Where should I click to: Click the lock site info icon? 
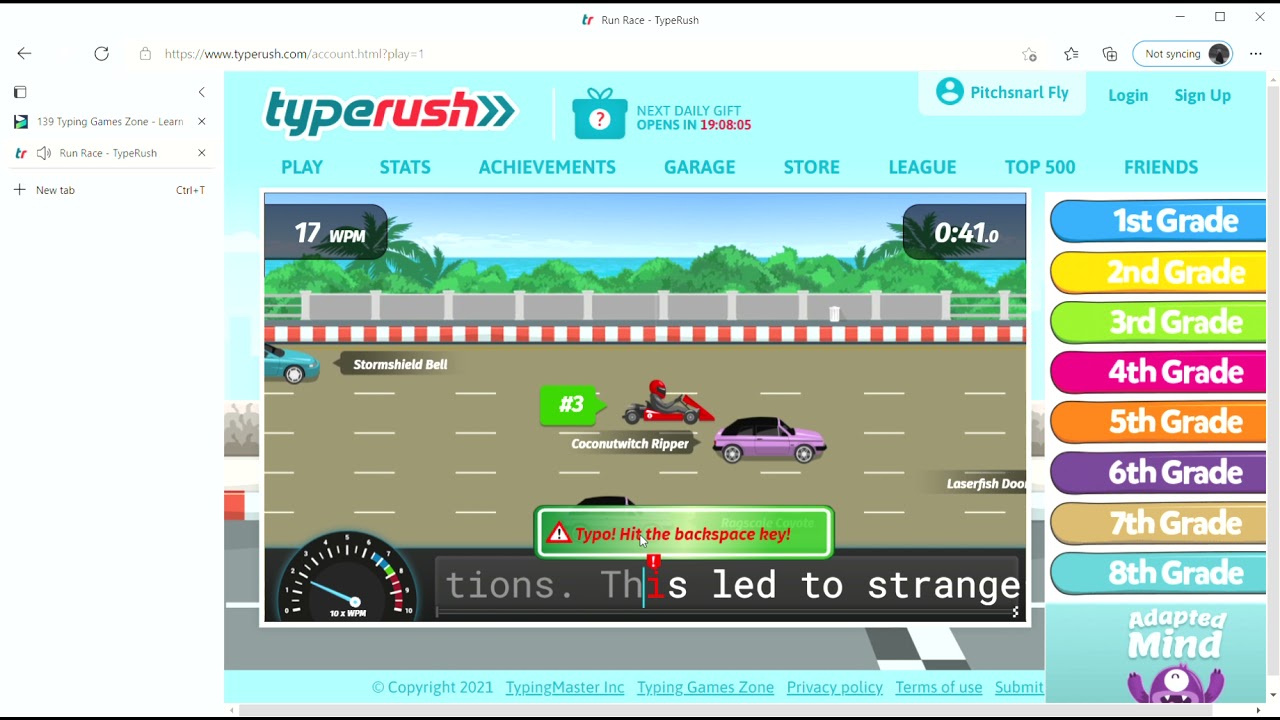pyautogui.click(x=145, y=54)
